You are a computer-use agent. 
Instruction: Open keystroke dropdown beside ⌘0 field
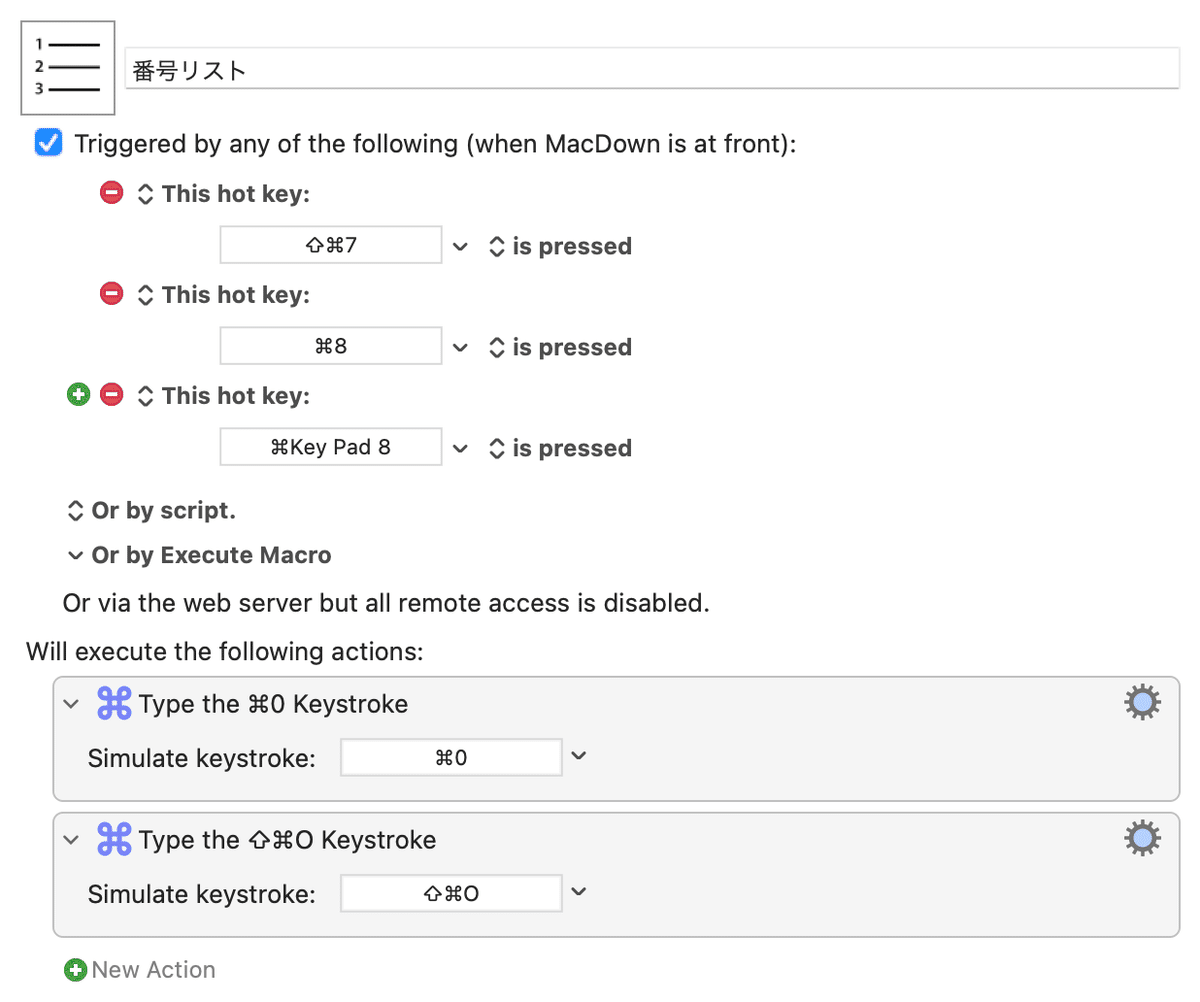coord(578,756)
